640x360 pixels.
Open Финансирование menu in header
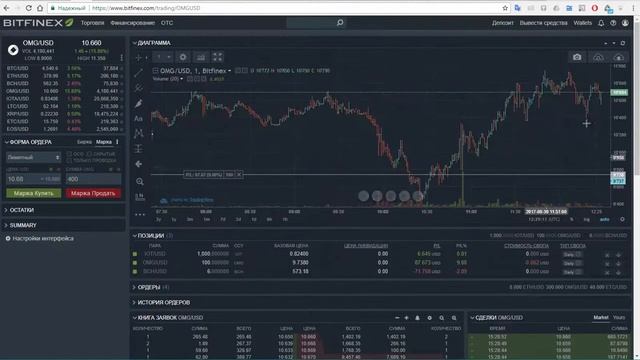point(133,23)
